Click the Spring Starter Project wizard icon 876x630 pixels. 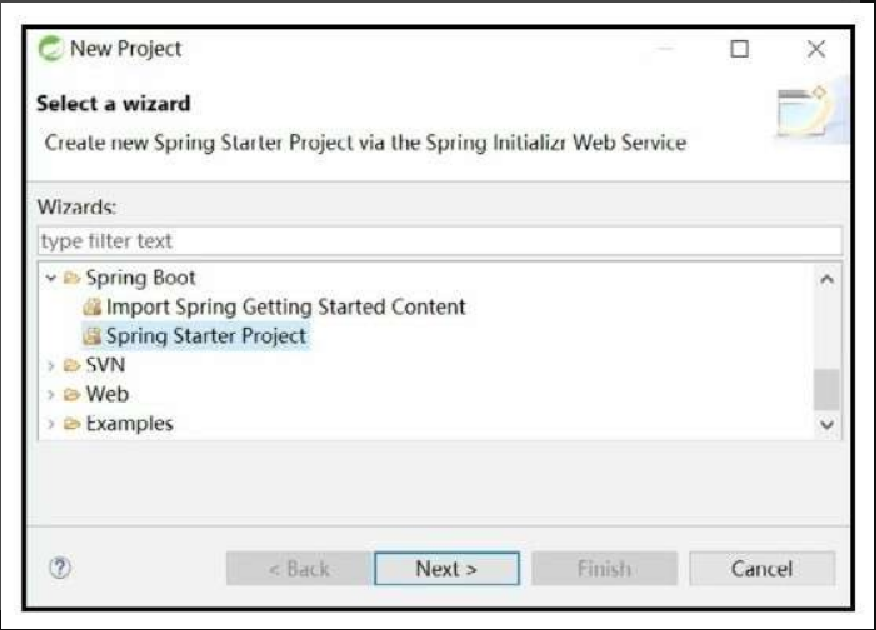click(x=92, y=336)
